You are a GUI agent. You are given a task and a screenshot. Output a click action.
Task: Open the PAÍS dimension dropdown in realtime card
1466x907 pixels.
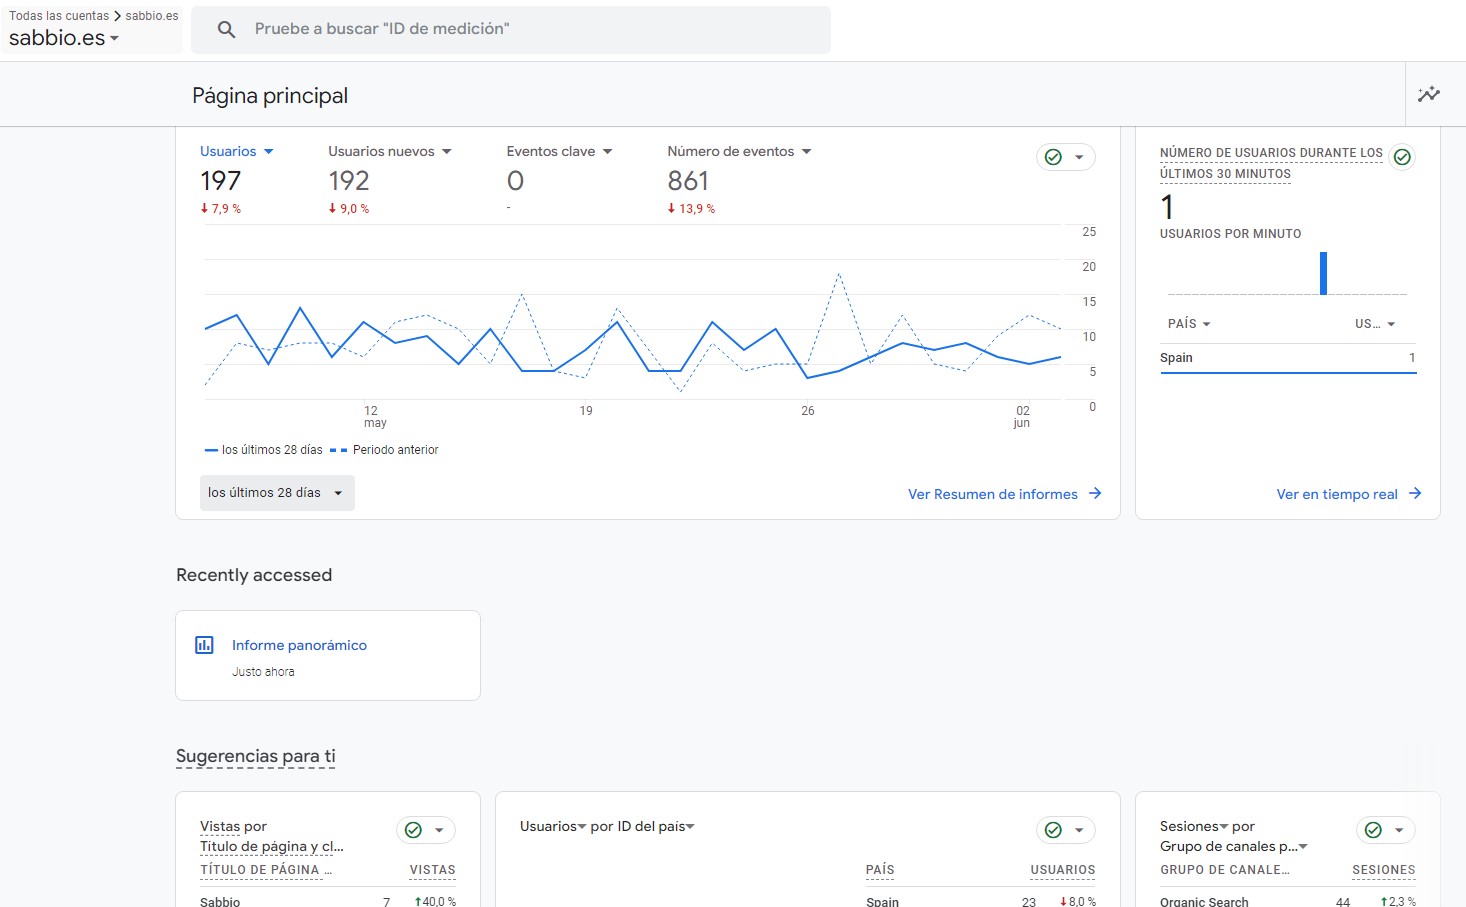point(1189,324)
